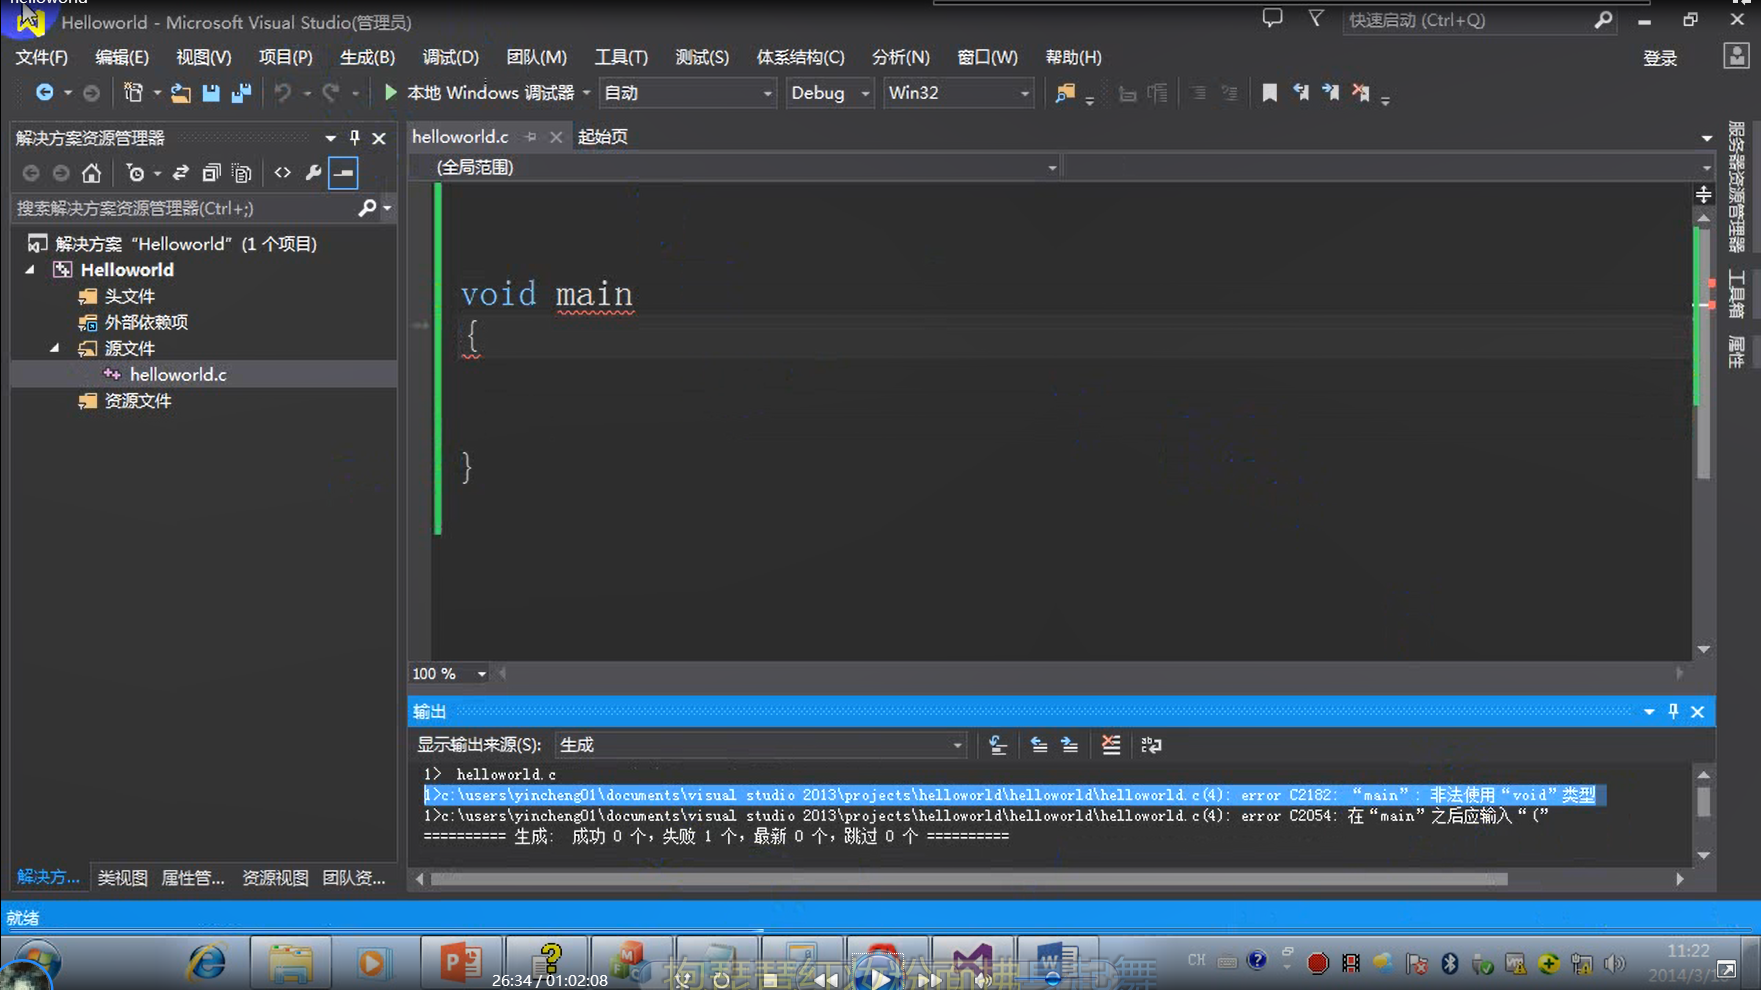
Task: Toggle word wrap in the Output window
Action: pos(1151,745)
